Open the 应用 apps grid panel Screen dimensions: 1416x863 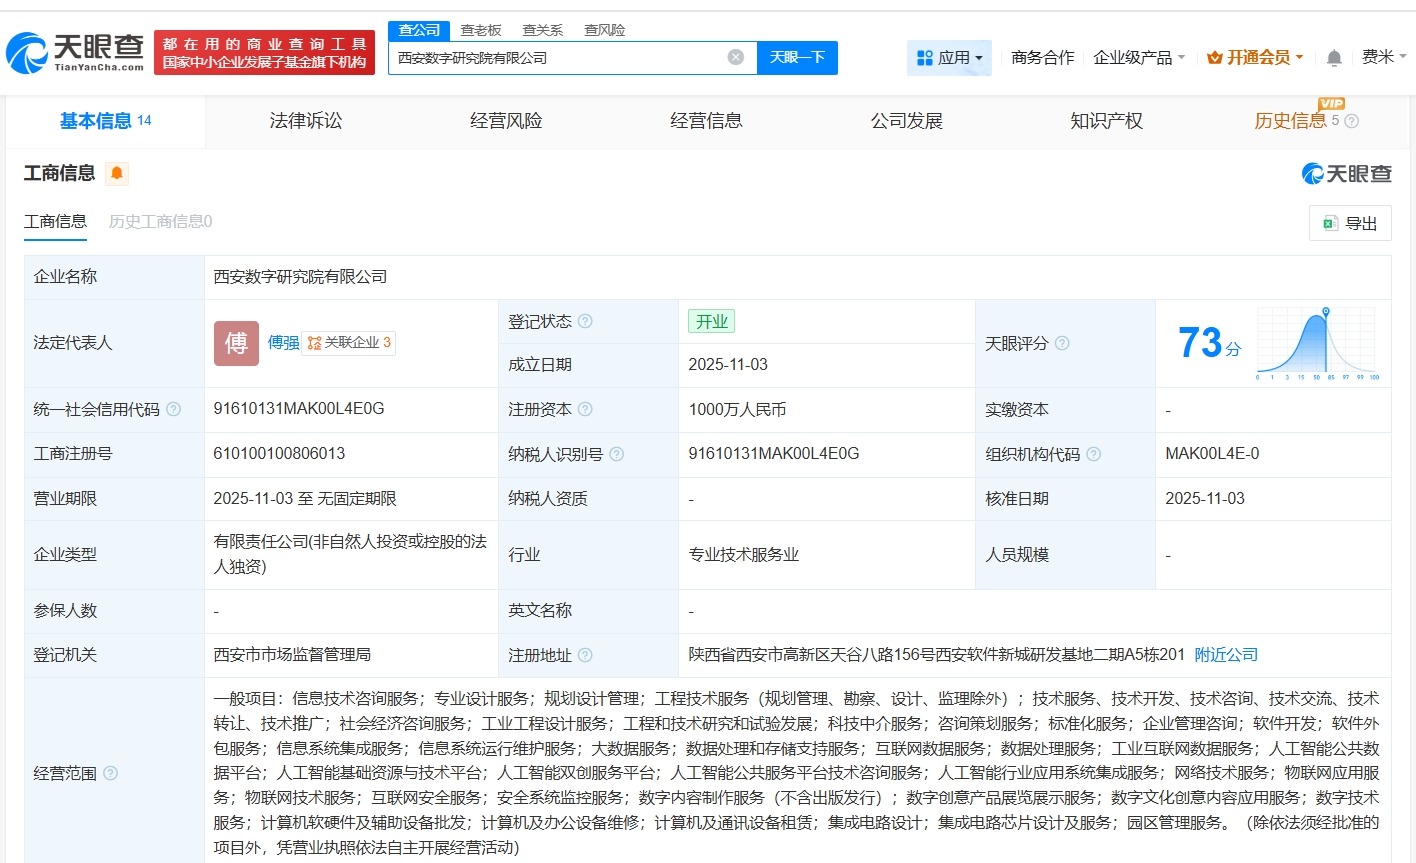click(x=948, y=57)
